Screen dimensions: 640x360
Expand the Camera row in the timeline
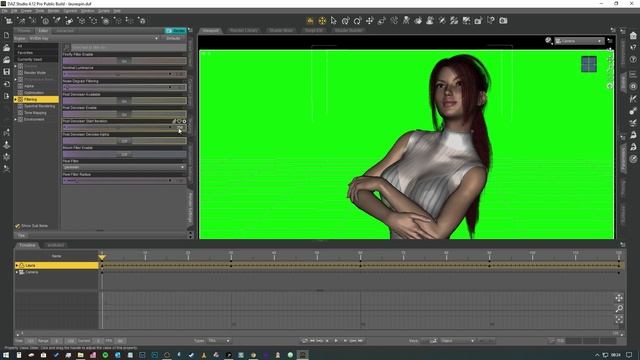click(x=17, y=272)
